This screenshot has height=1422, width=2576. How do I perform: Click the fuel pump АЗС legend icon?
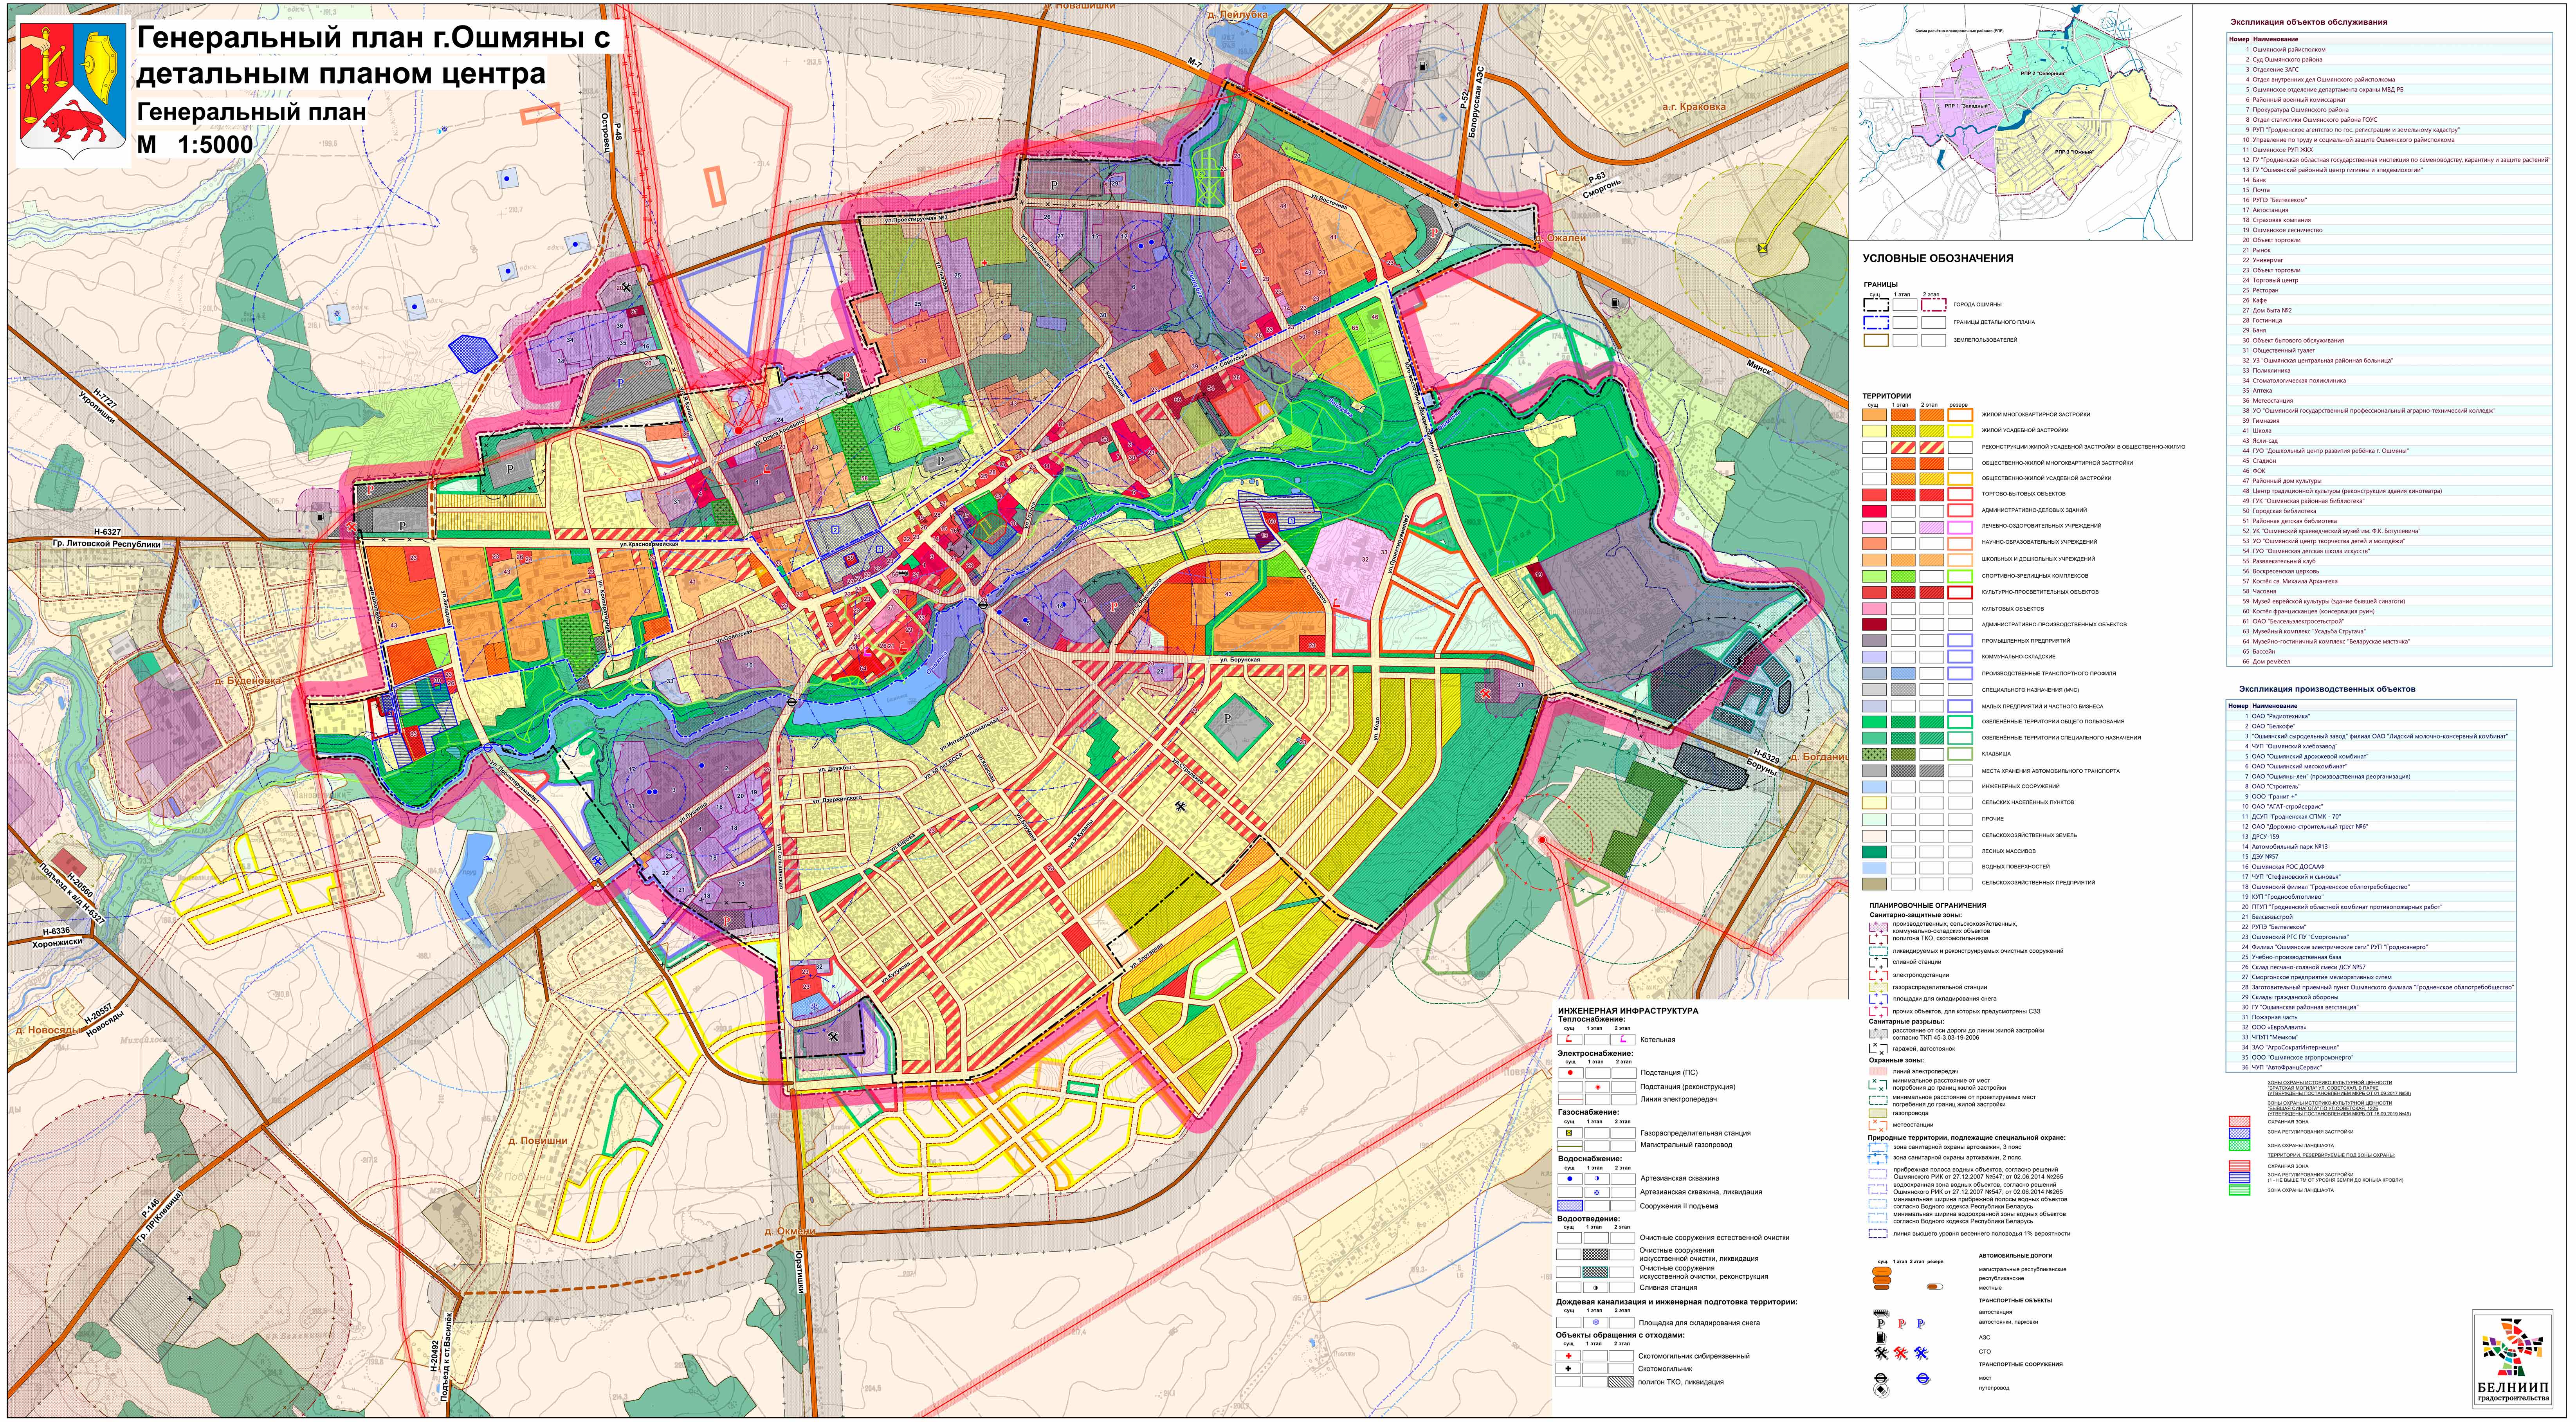point(1881,1338)
